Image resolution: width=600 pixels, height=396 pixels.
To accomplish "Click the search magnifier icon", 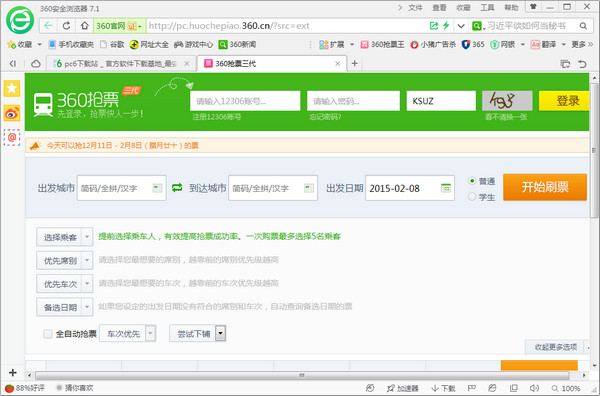I will click(583, 26).
